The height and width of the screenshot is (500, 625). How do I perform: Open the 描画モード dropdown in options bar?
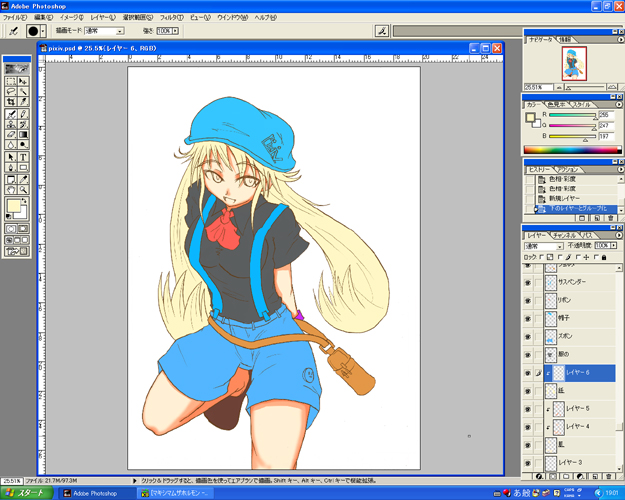click(x=106, y=31)
